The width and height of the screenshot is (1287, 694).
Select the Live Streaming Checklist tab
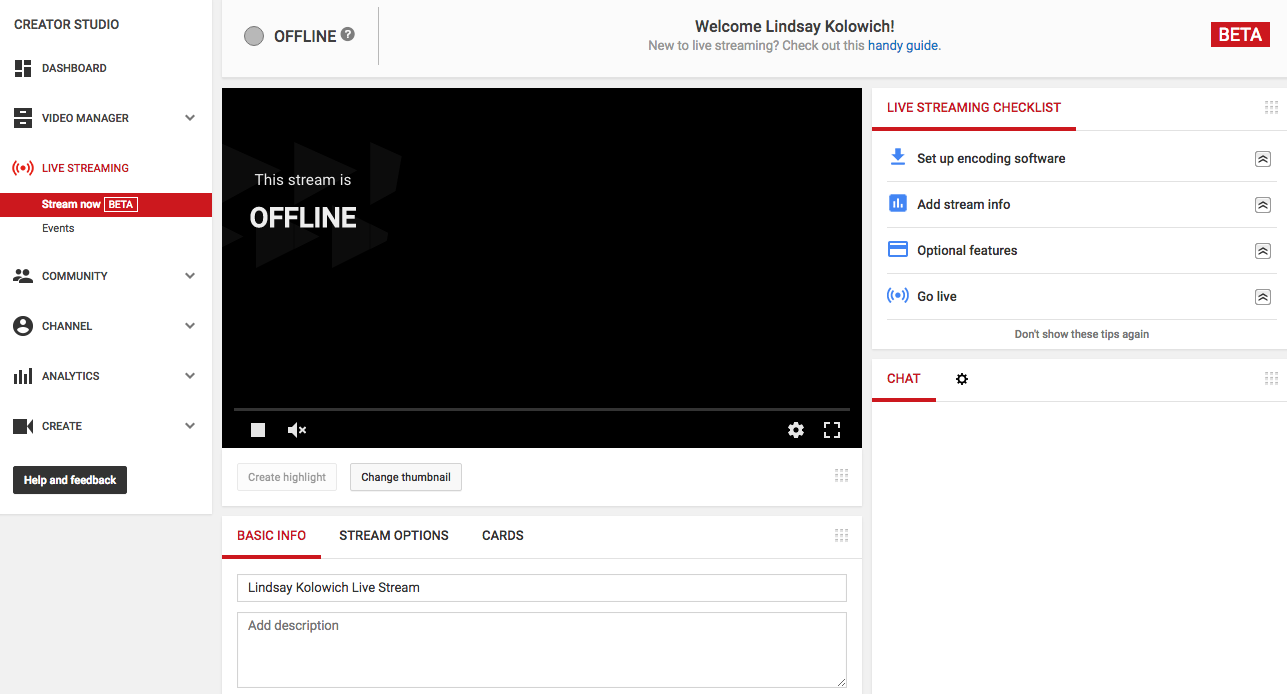974,108
